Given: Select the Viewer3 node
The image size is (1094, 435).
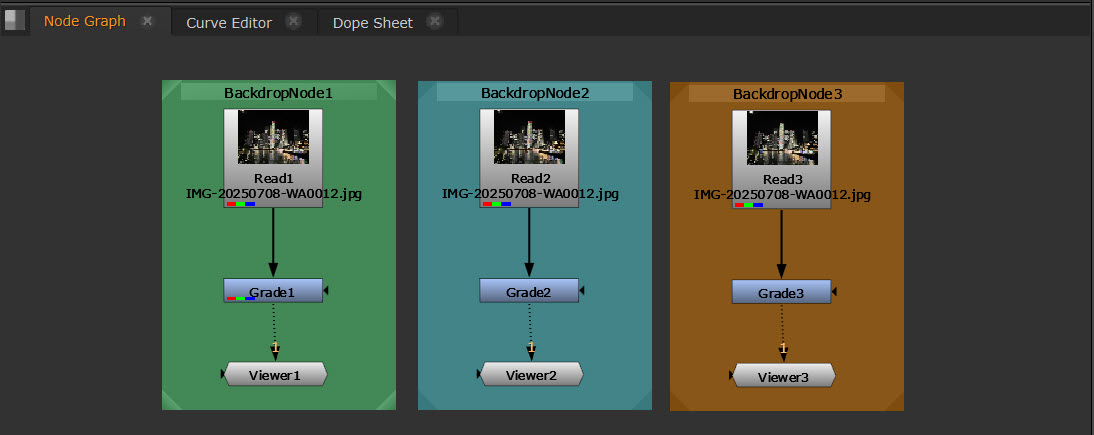Looking at the screenshot, I should 784,376.
